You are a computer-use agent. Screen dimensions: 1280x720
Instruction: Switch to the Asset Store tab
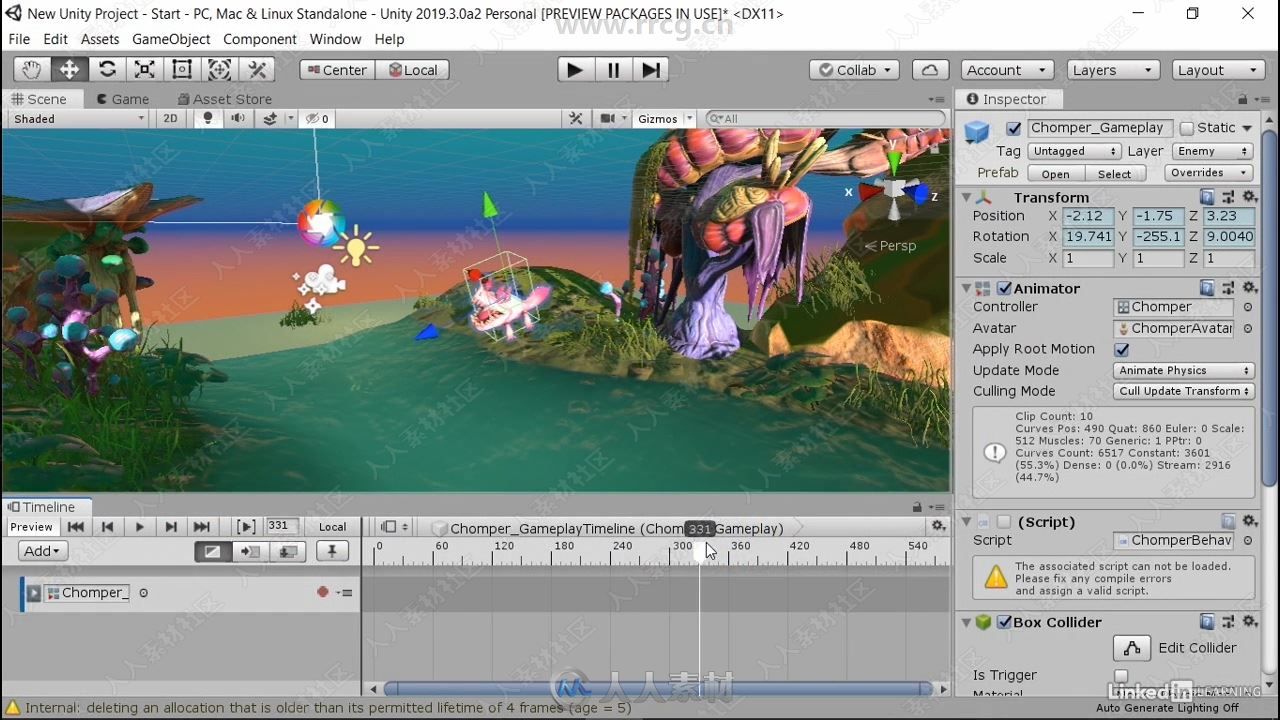click(x=224, y=99)
